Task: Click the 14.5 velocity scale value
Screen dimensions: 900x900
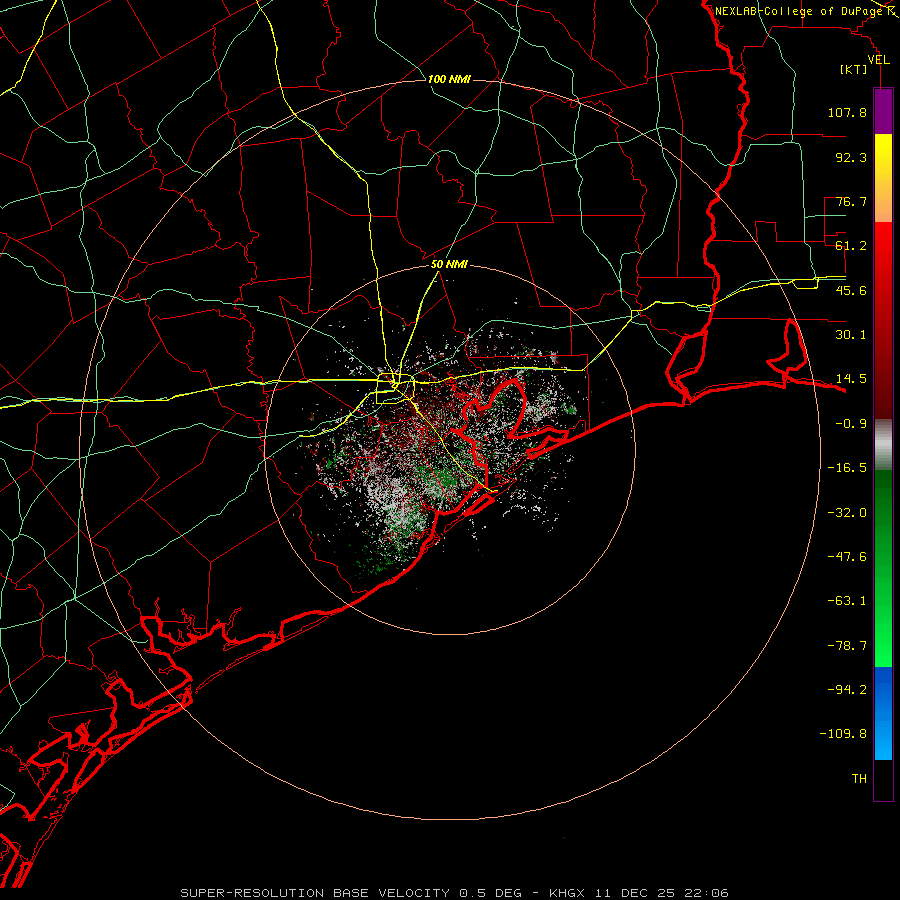Action: [x=851, y=379]
